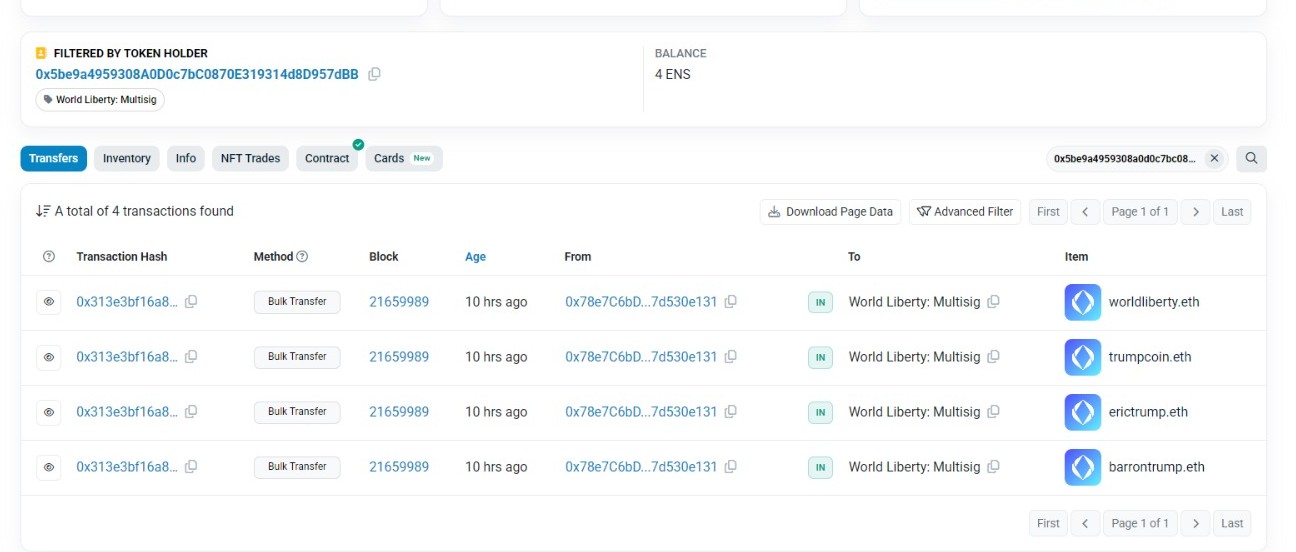The image size is (1296, 552).
Task: Click First in bottom pagination
Action: pyautogui.click(x=1048, y=523)
